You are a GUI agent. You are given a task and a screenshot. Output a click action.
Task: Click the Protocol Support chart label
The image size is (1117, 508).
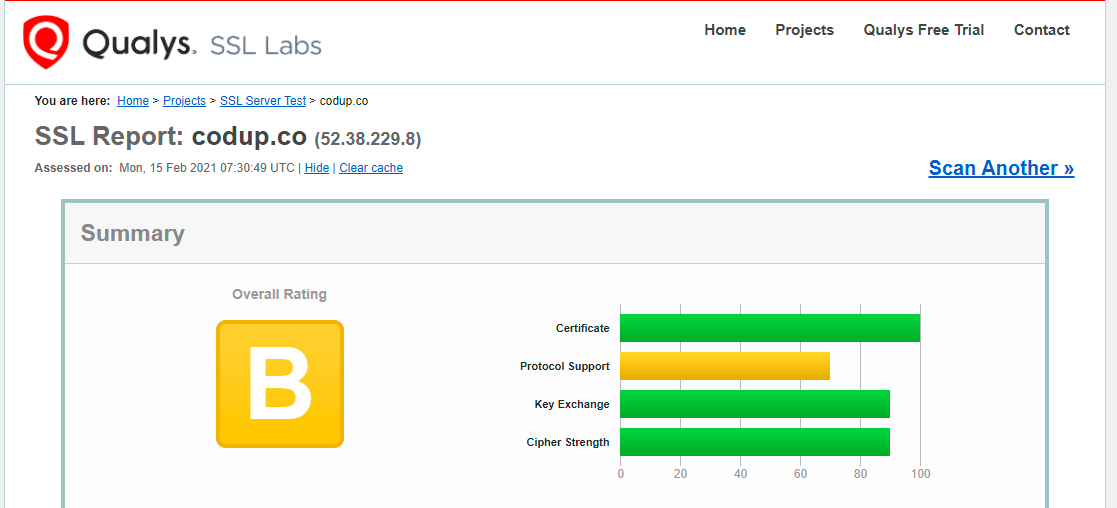[565, 366]
